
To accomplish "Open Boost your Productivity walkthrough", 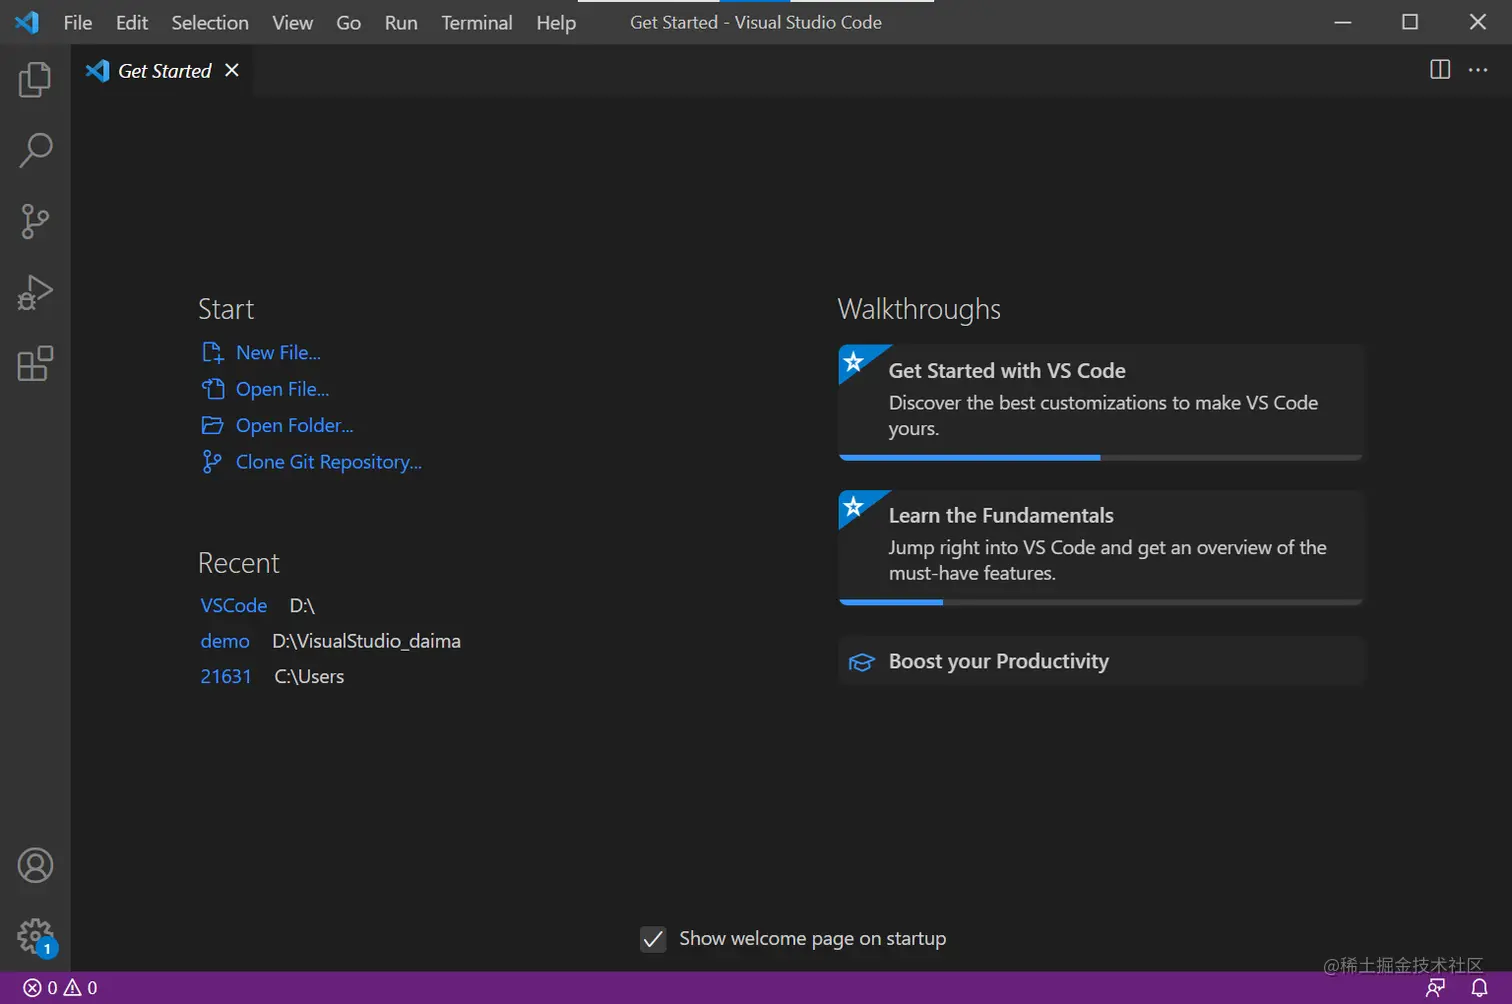I will click(1101, 661).
